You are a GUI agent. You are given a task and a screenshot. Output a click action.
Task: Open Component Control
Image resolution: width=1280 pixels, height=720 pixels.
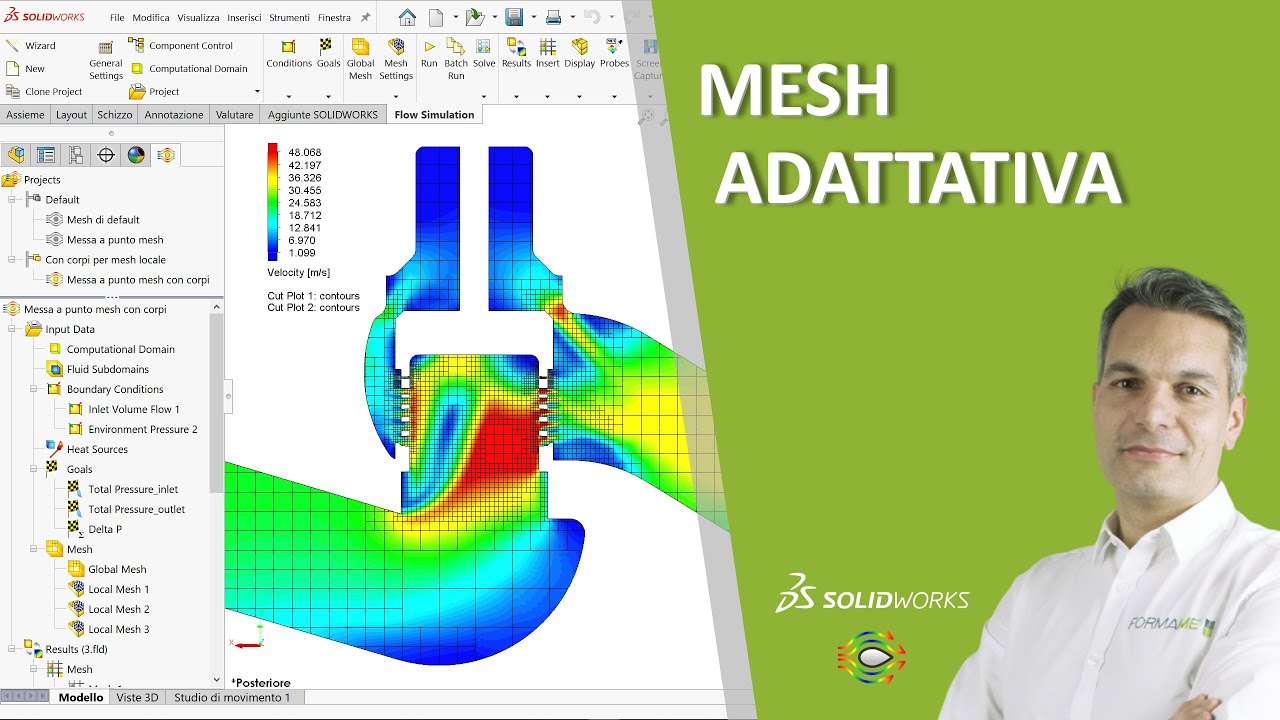(180, 45)
